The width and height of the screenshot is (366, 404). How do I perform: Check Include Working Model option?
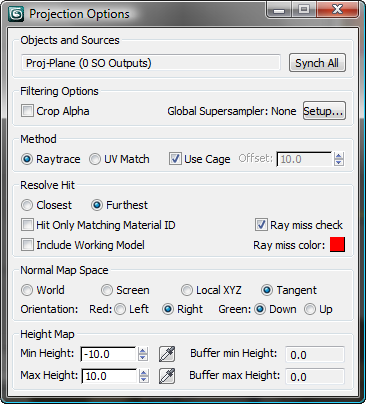point(27,245)
